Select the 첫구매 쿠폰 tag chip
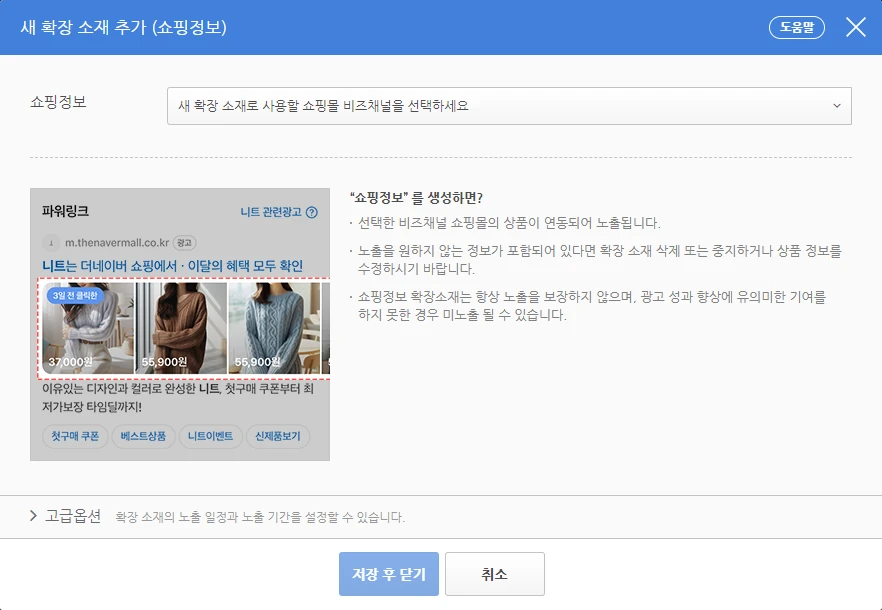This screenshot has height=610, width=882. pos(75,437)
